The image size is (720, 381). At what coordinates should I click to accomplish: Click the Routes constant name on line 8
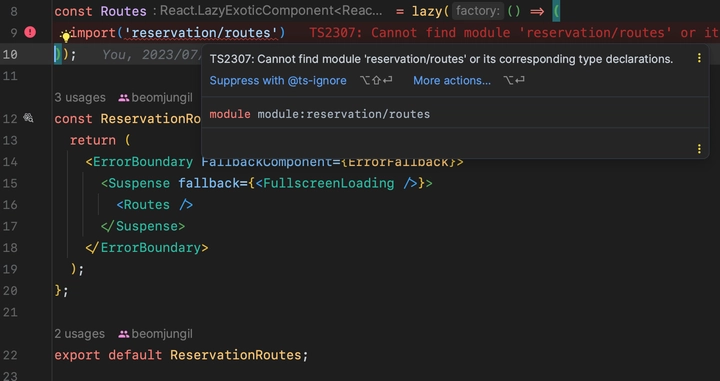[x=124, y=11]
